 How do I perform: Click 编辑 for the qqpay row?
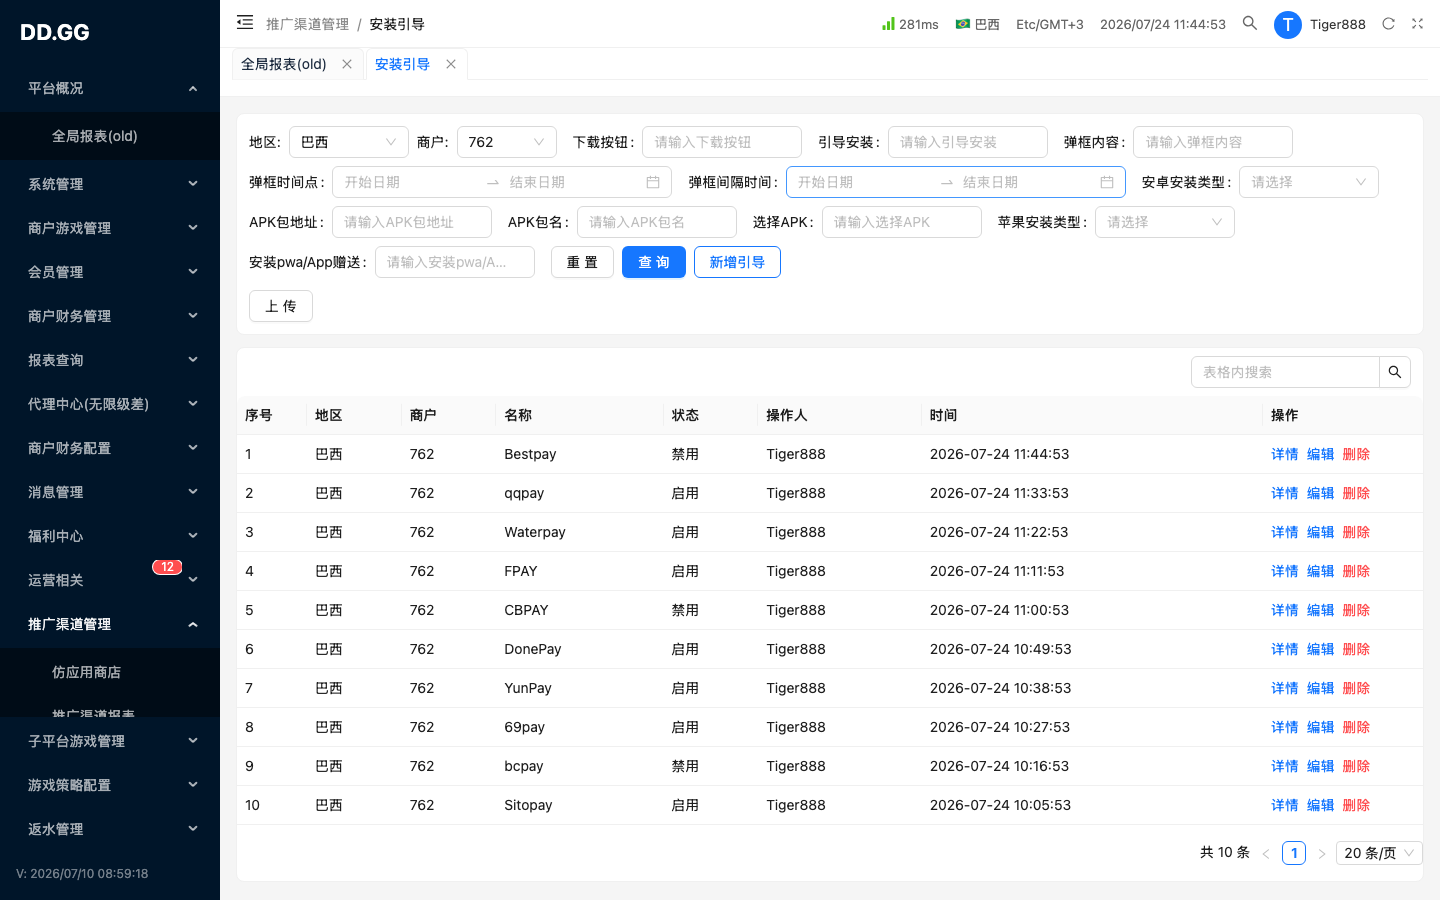pyautogui.click(x=1320, y=493)
